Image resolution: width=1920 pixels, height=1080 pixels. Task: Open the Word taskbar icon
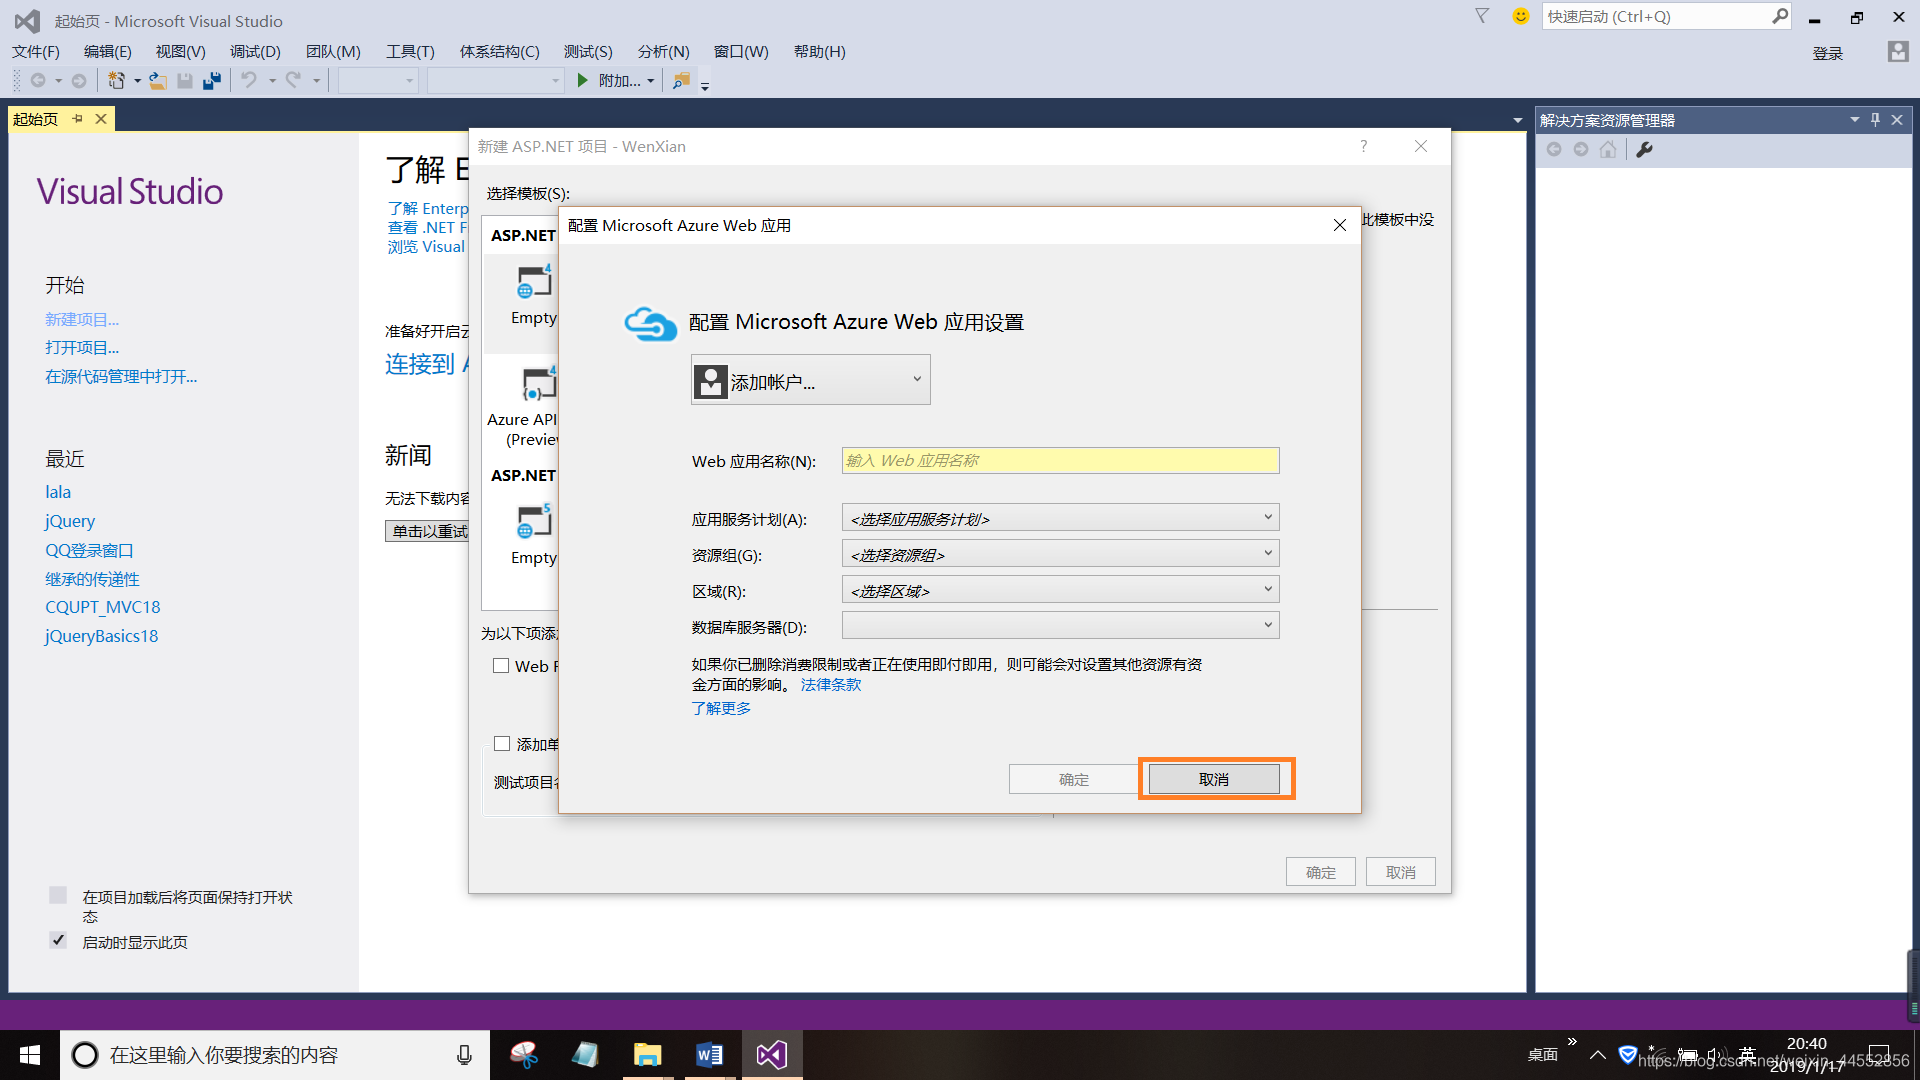click(x=709, y=1055)
